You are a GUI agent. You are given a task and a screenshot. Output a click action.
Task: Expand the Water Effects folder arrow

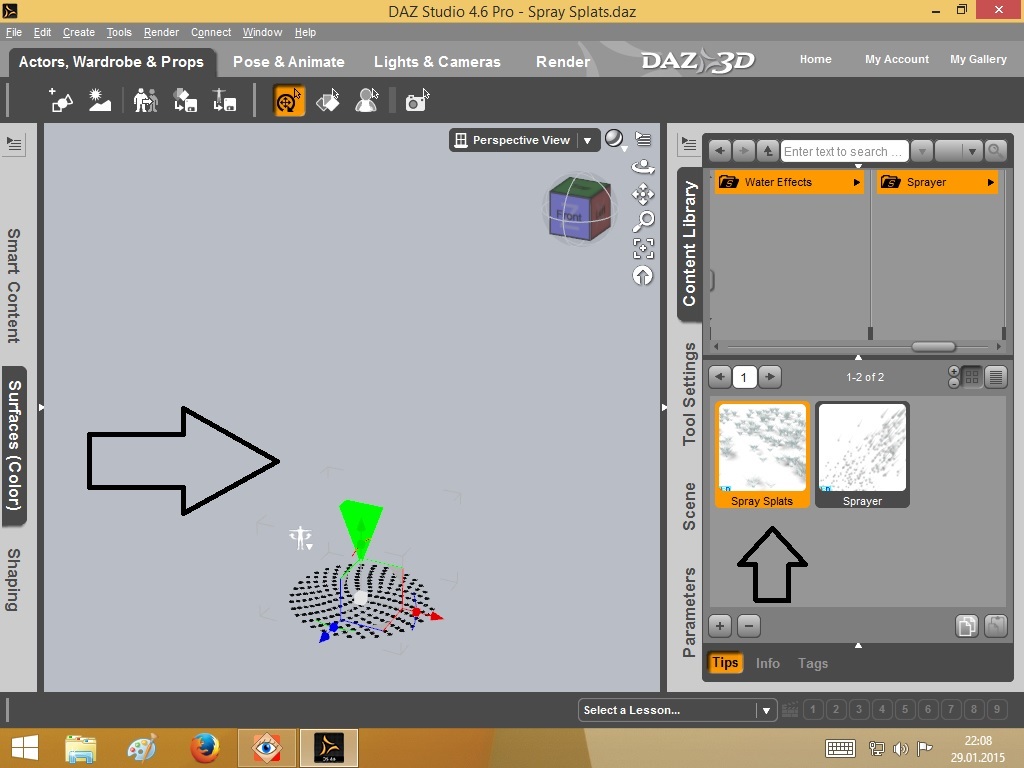(x=856, y=182)
